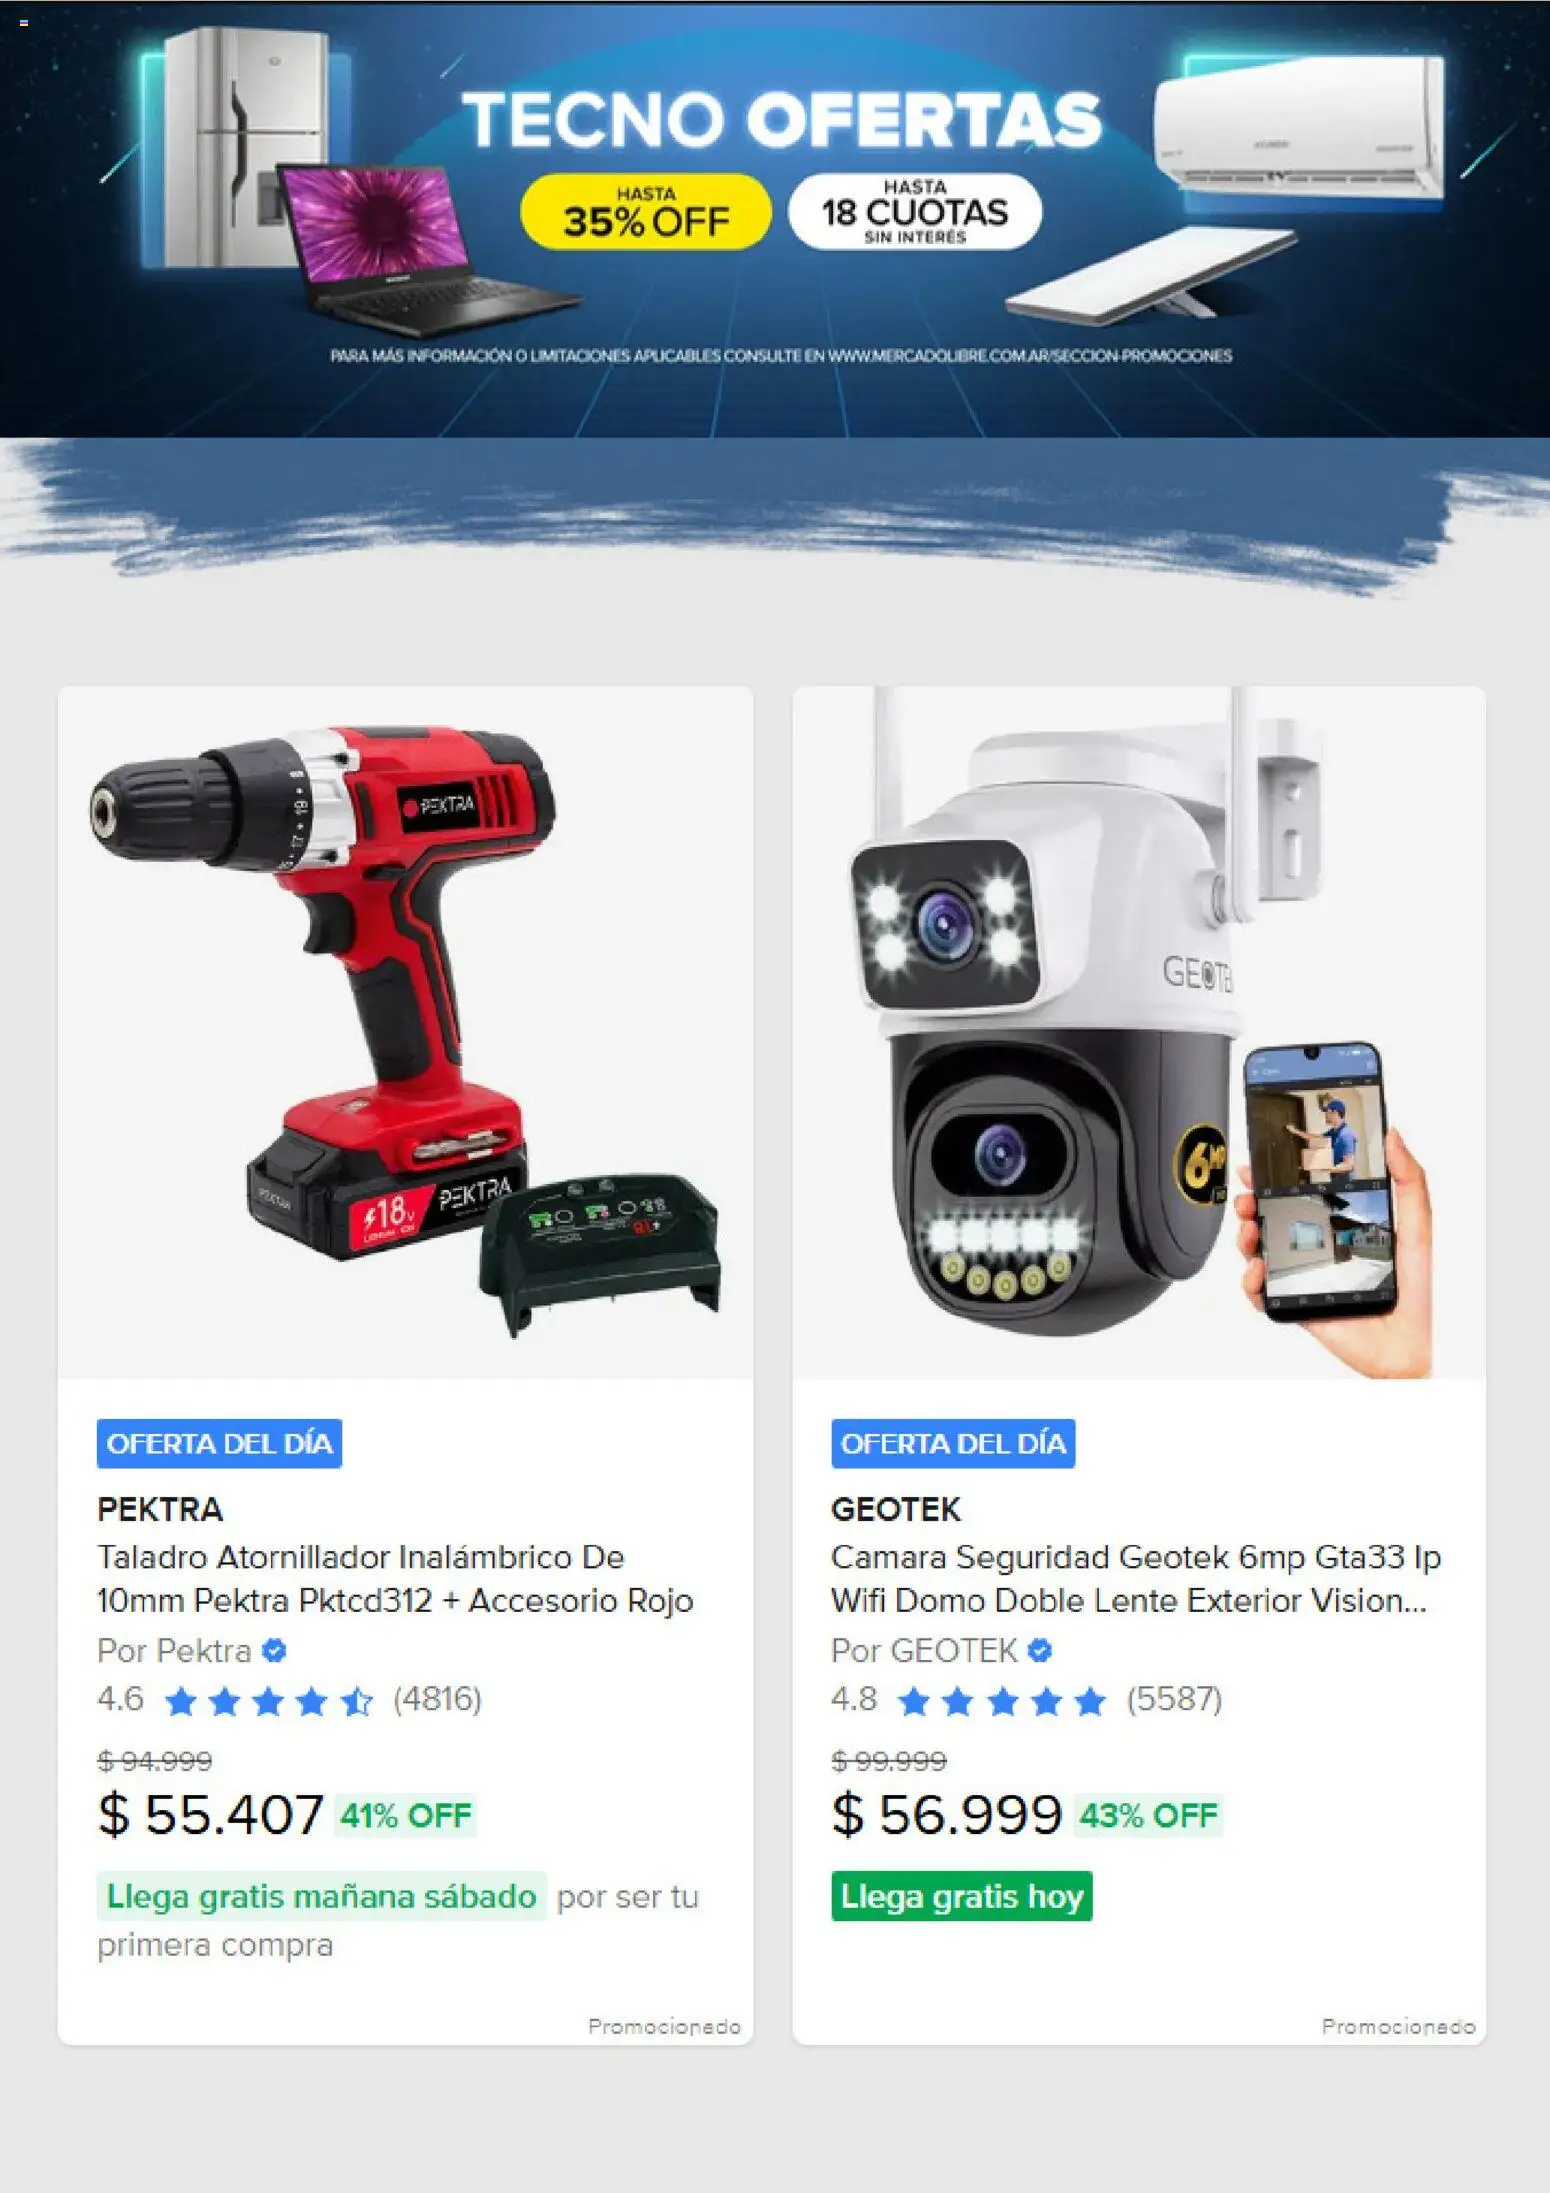This screenshot has width=1550, height=2193.
Task: Click the GEOTEK brand name
Action: [x=896, y=1508]
